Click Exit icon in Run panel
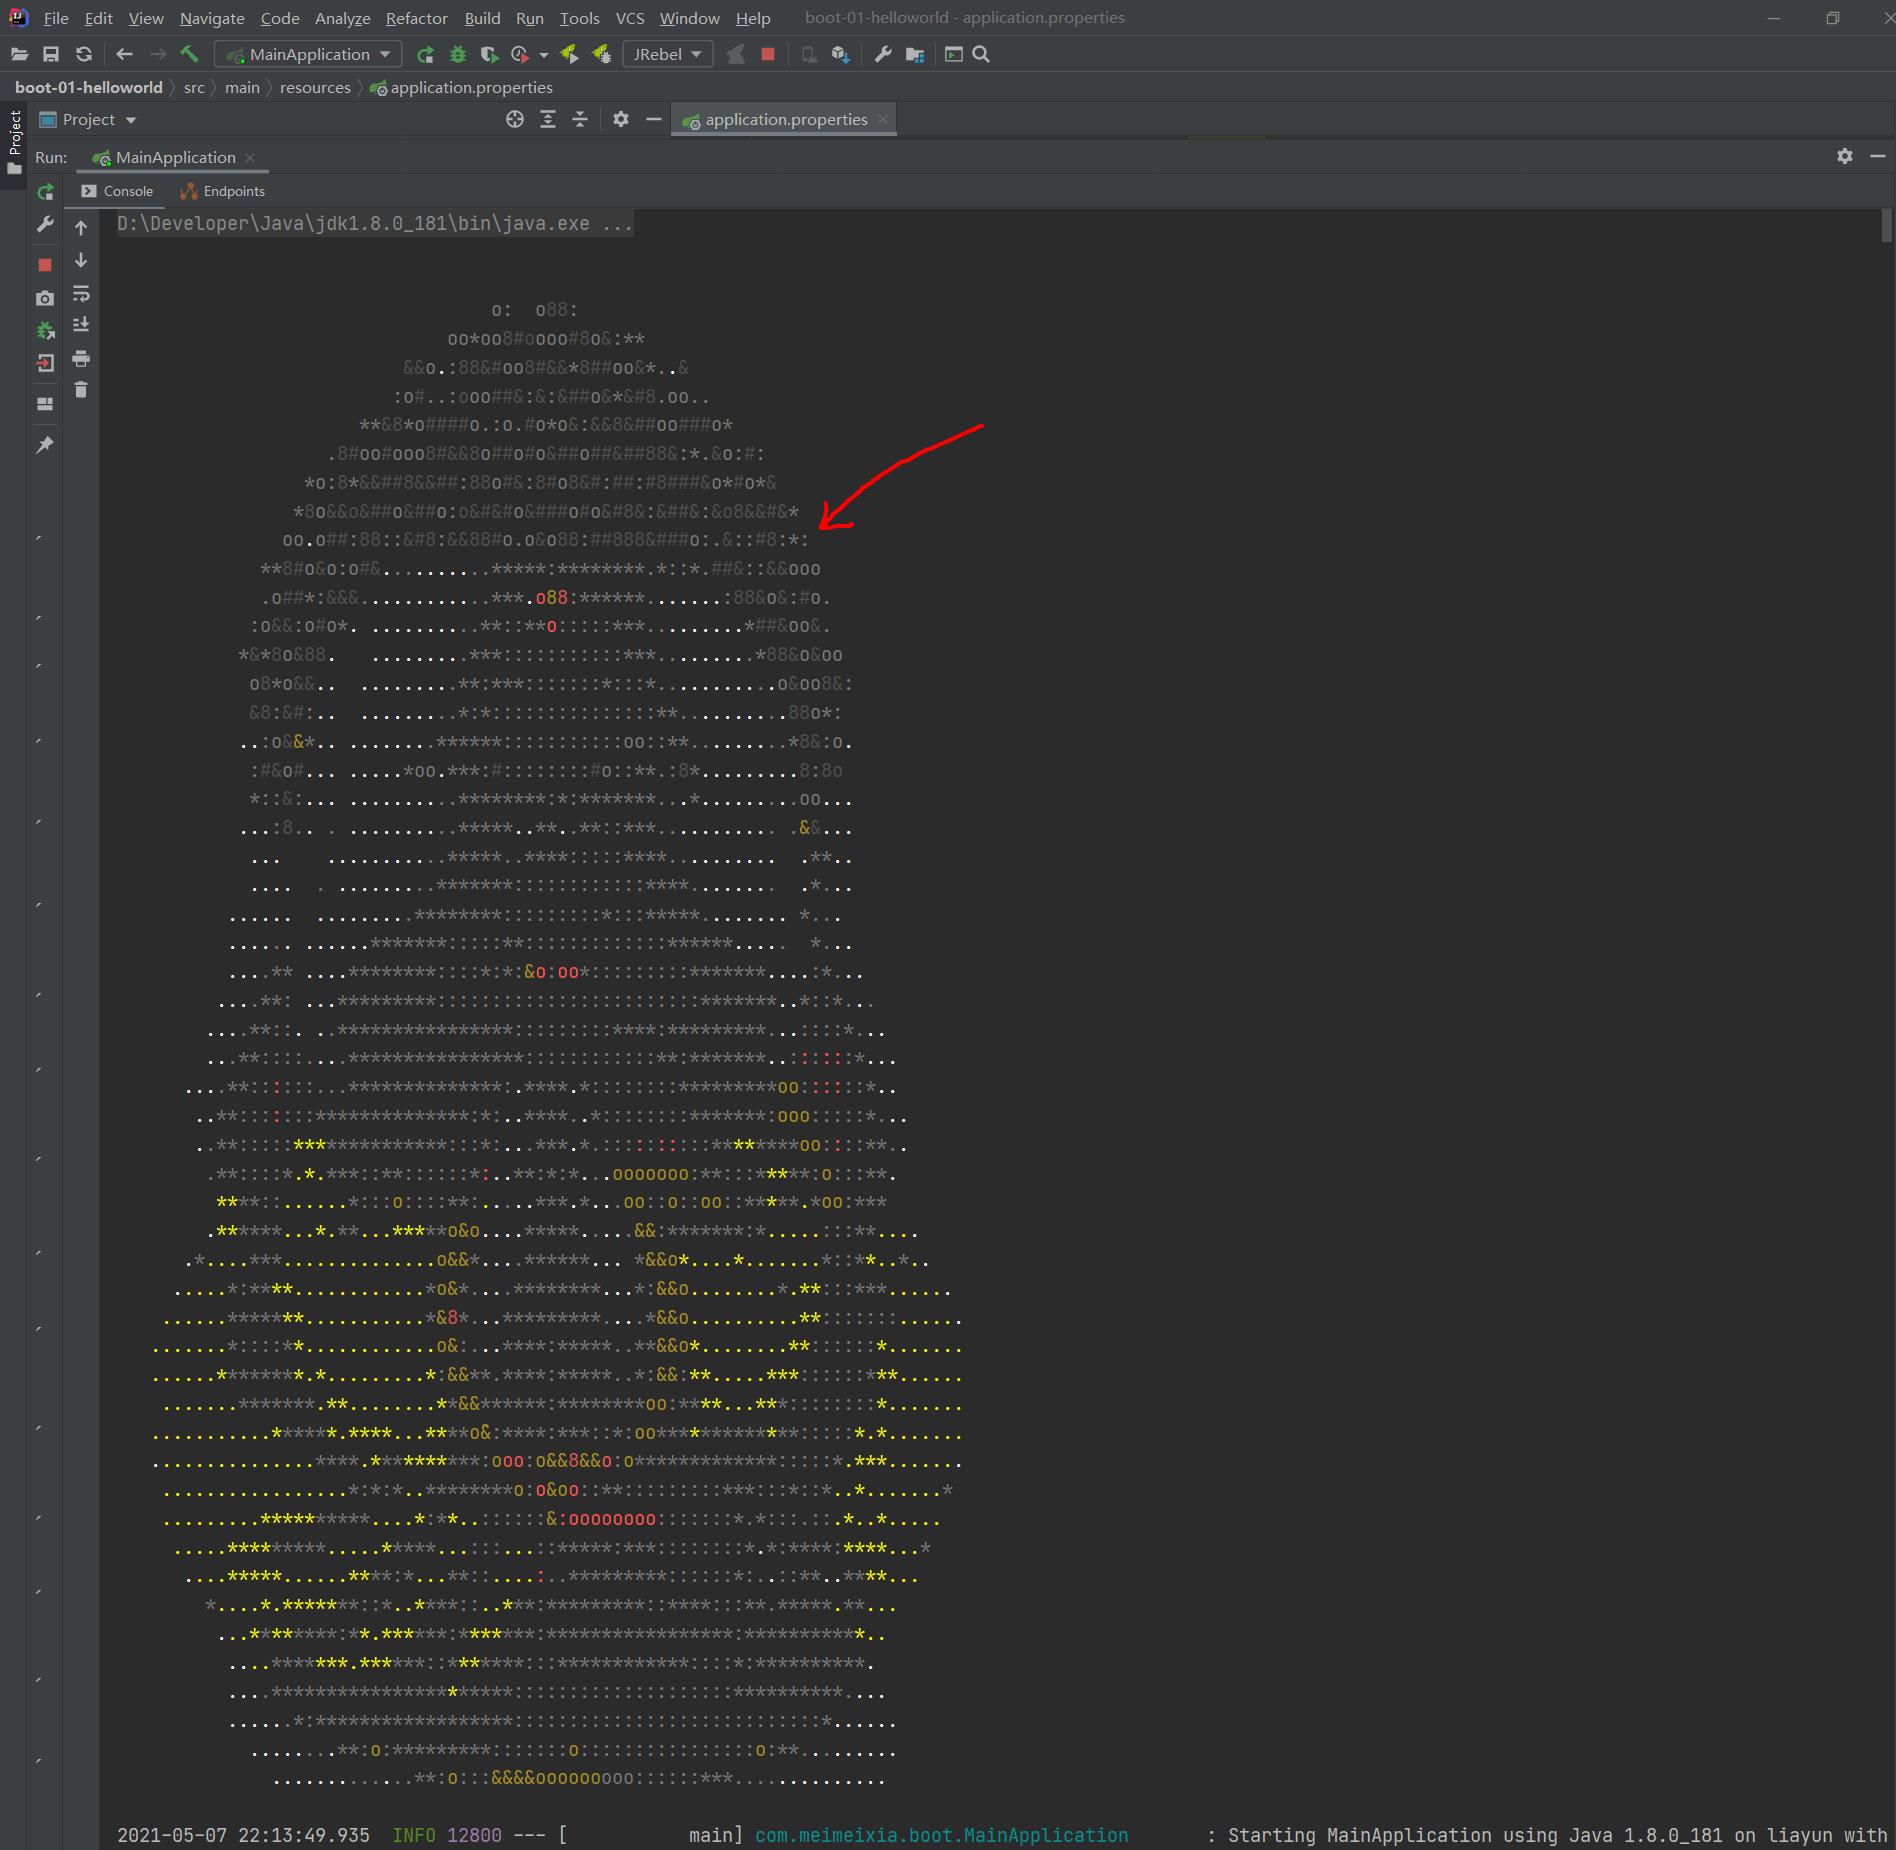Viewport: 1896px width, 1850px height. [45, 363]
